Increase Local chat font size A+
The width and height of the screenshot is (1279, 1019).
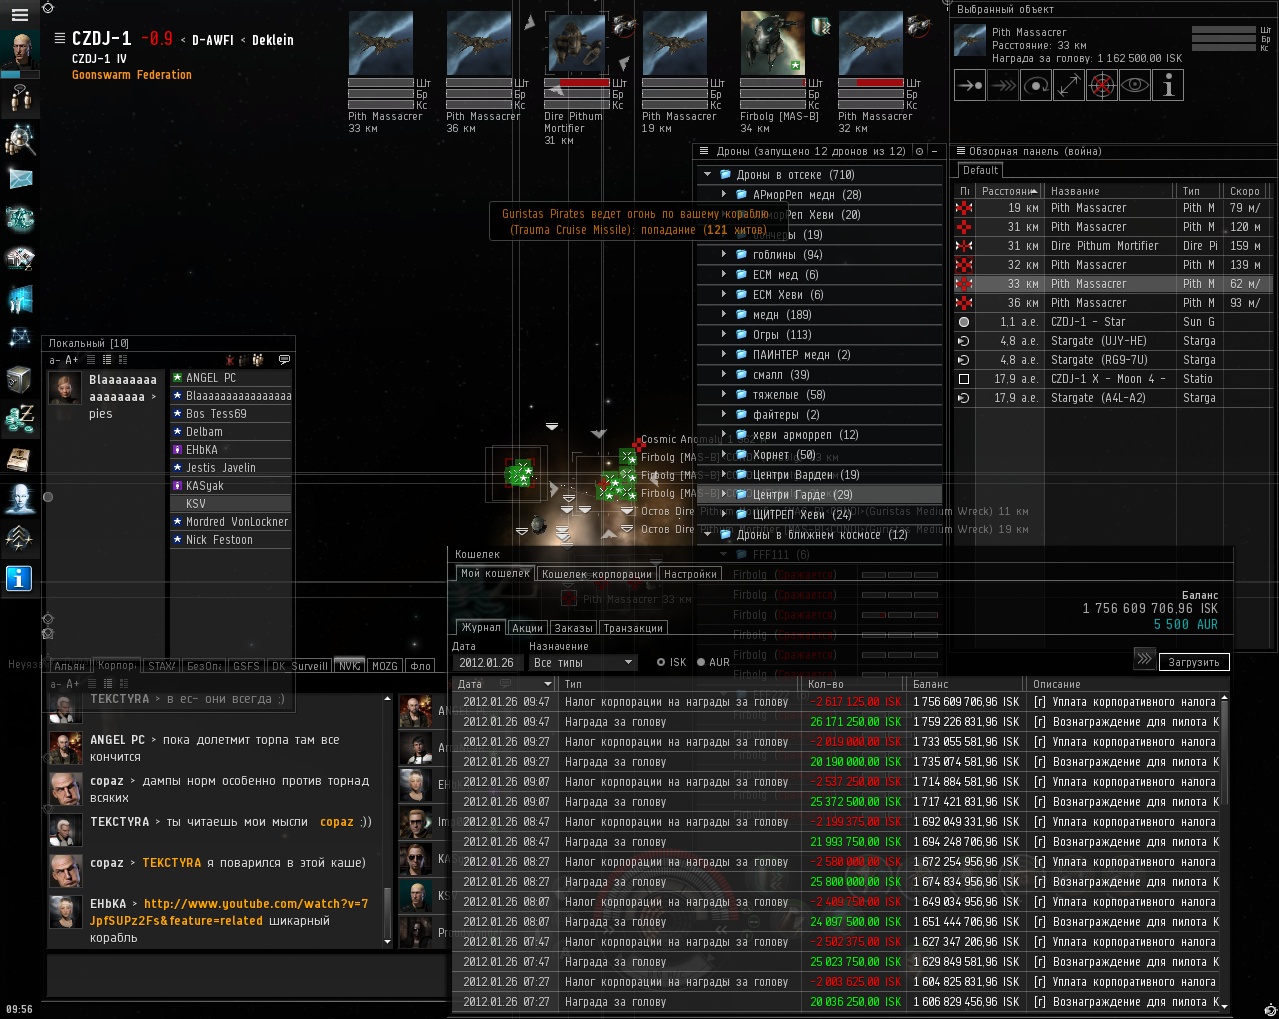[72, 360]
